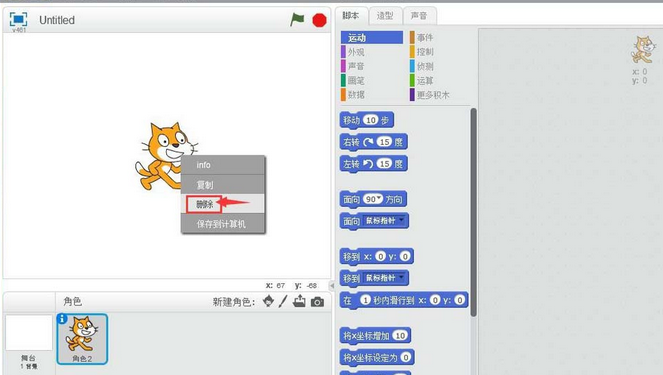Click the blocks palette vertical scrollbar

click(474, 211)
